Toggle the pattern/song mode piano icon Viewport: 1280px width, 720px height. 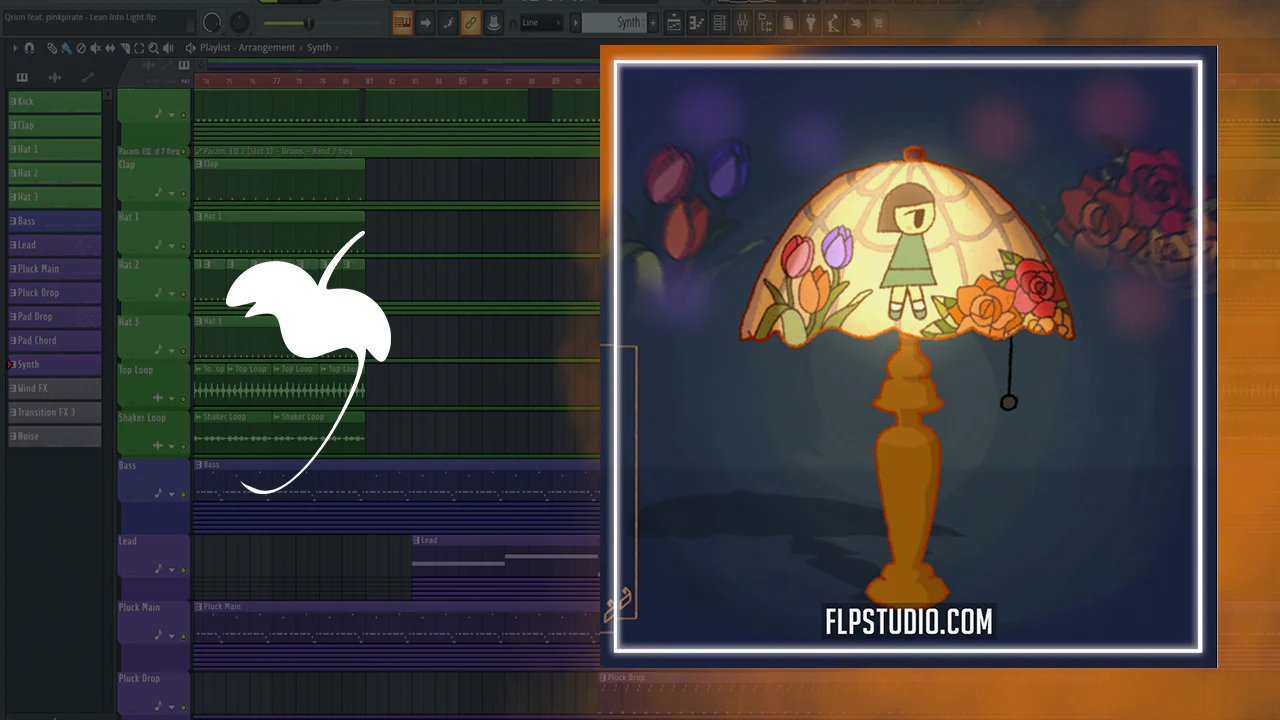(402, 23)
